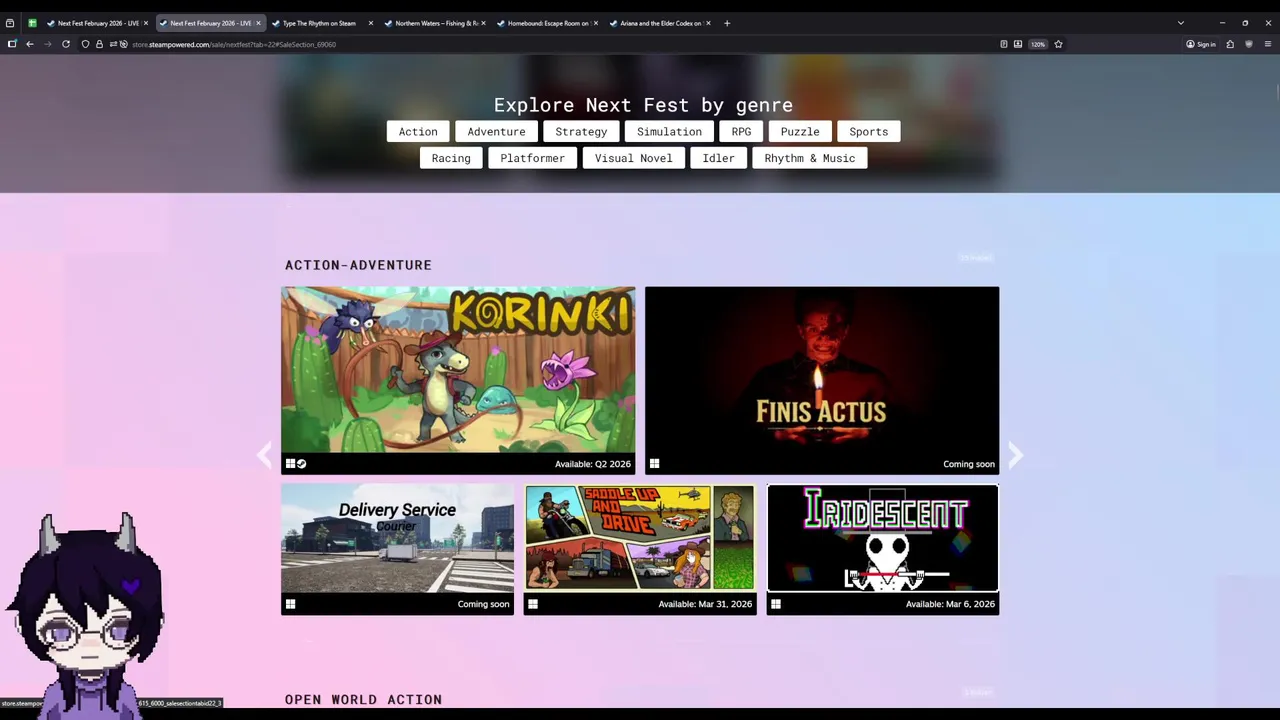Open the tab history button left of the tabs
Viewport: 1280px width, 720px height.
(x=10, y=23)
